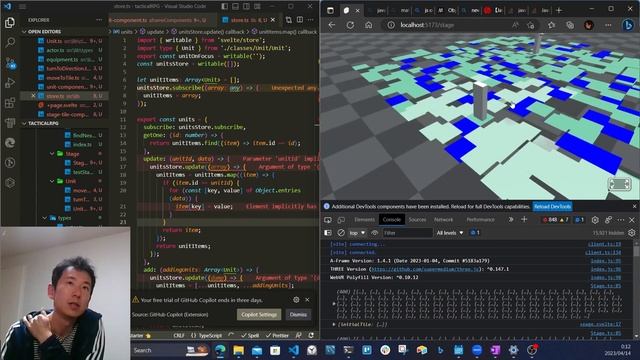Click the 848 errors counter in DevTools

(550, 220)
